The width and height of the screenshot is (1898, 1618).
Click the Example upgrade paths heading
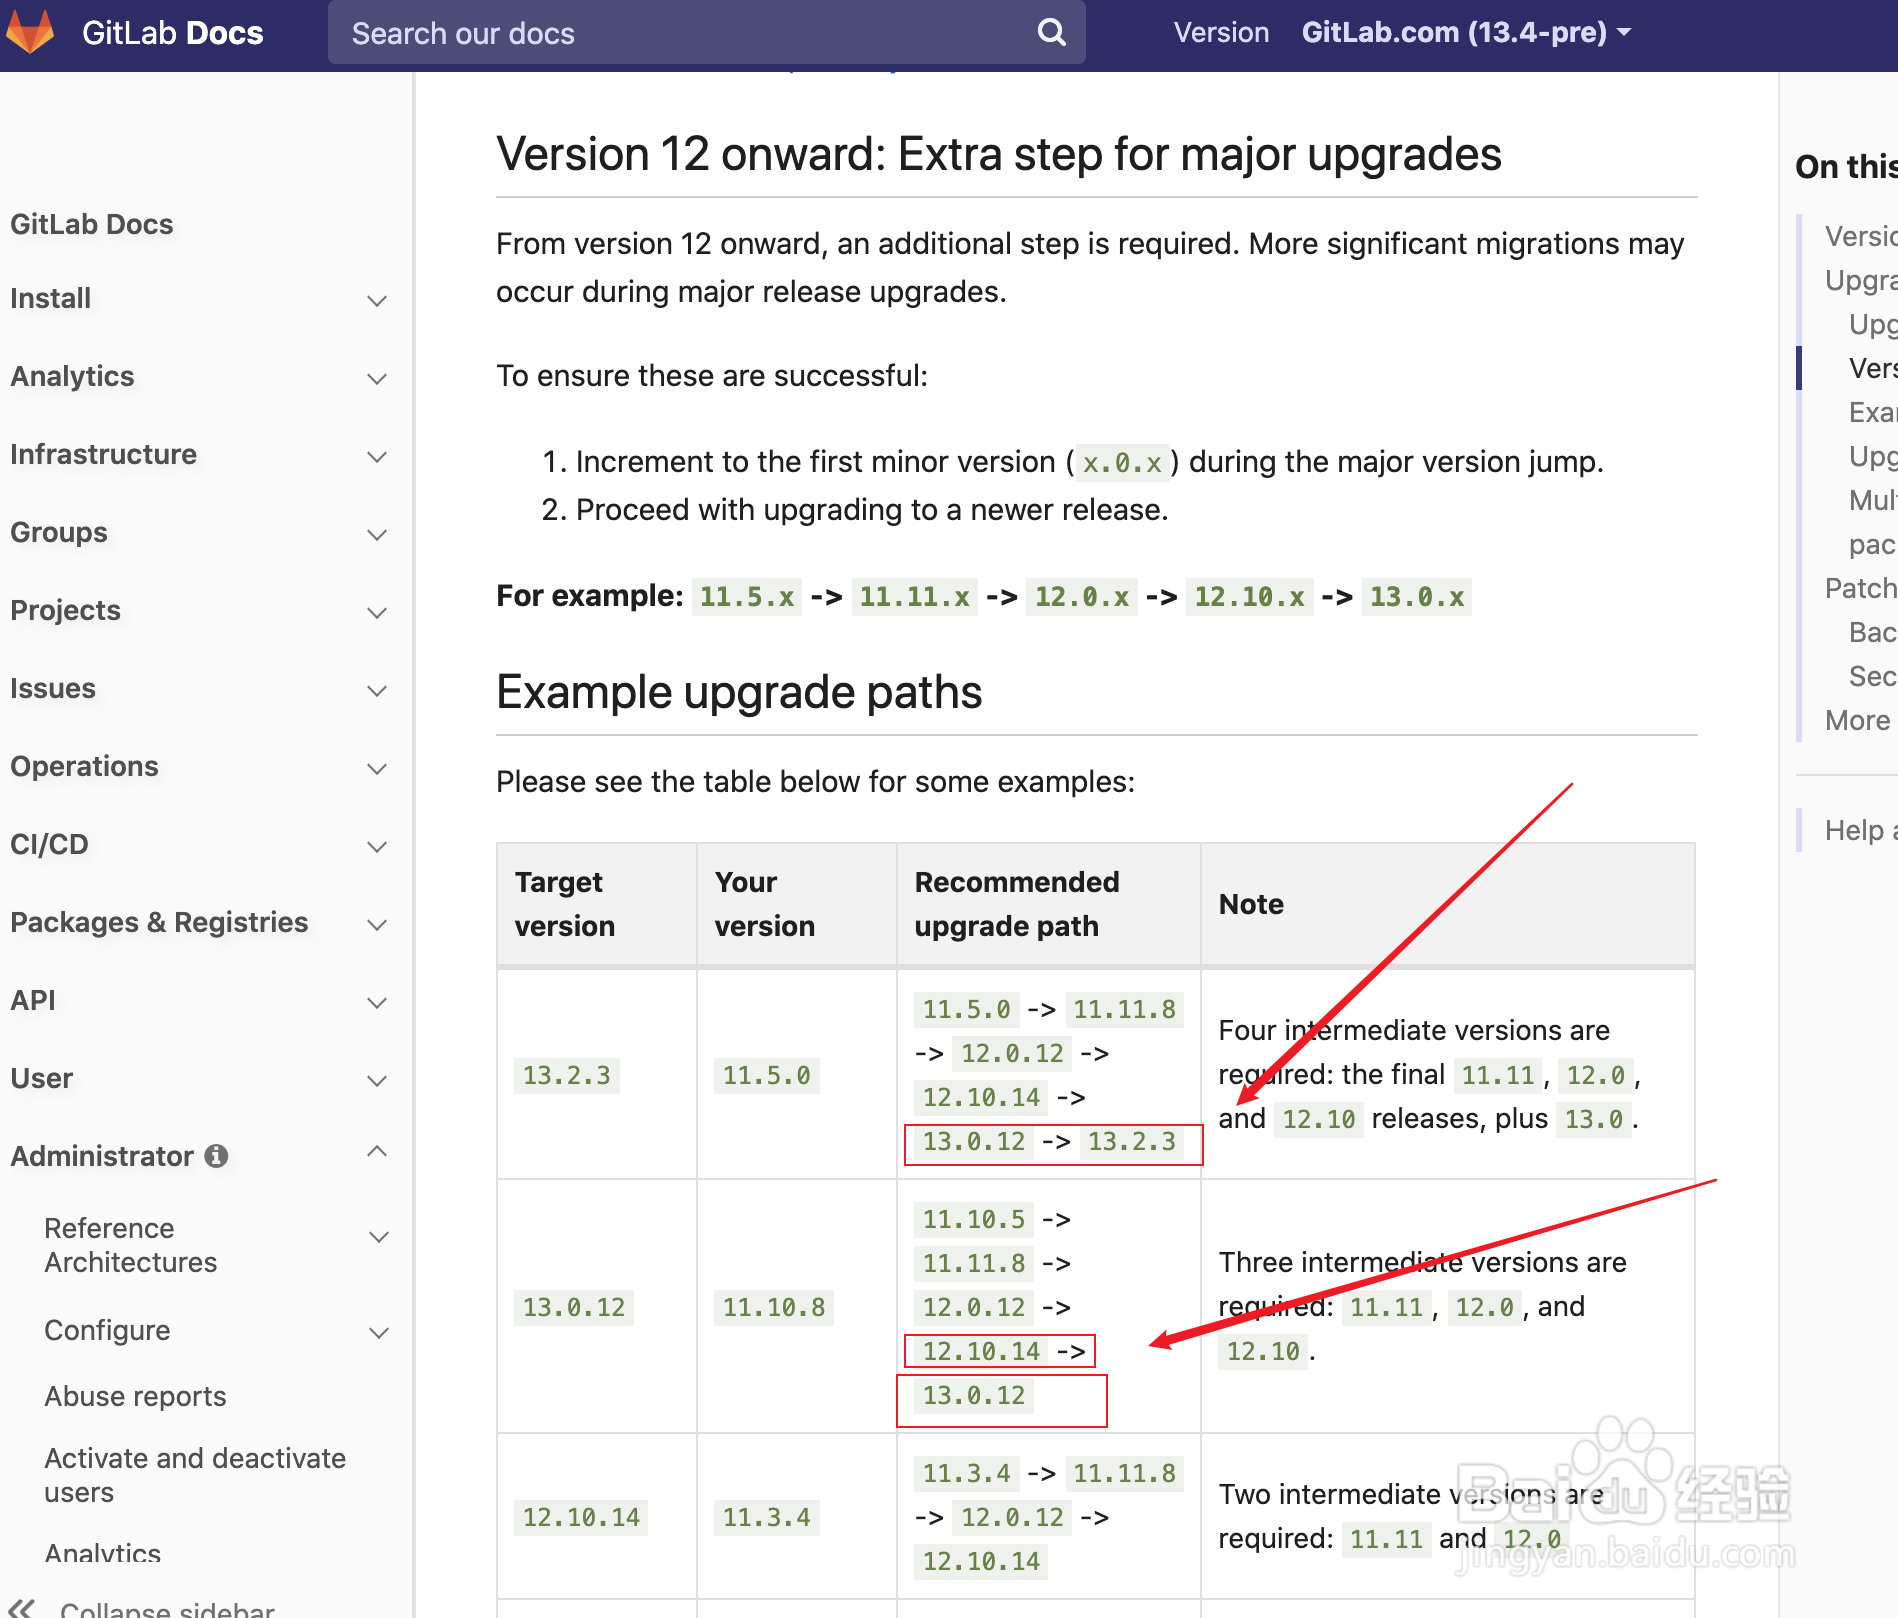[739, 692]
